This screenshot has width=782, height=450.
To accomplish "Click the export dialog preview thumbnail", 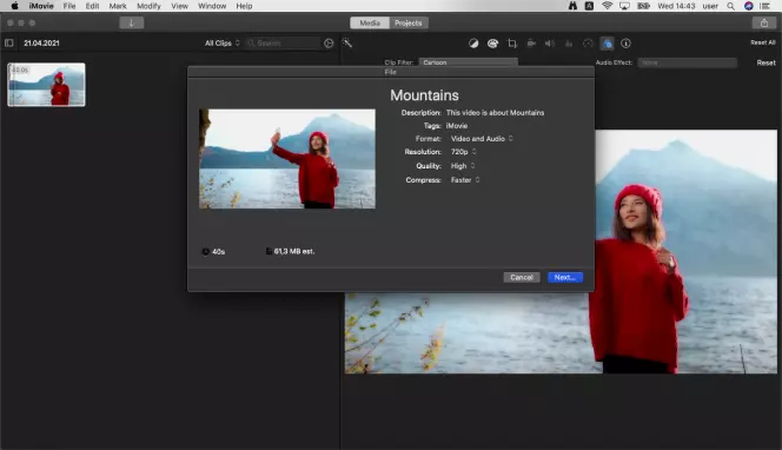I will 287,159.
